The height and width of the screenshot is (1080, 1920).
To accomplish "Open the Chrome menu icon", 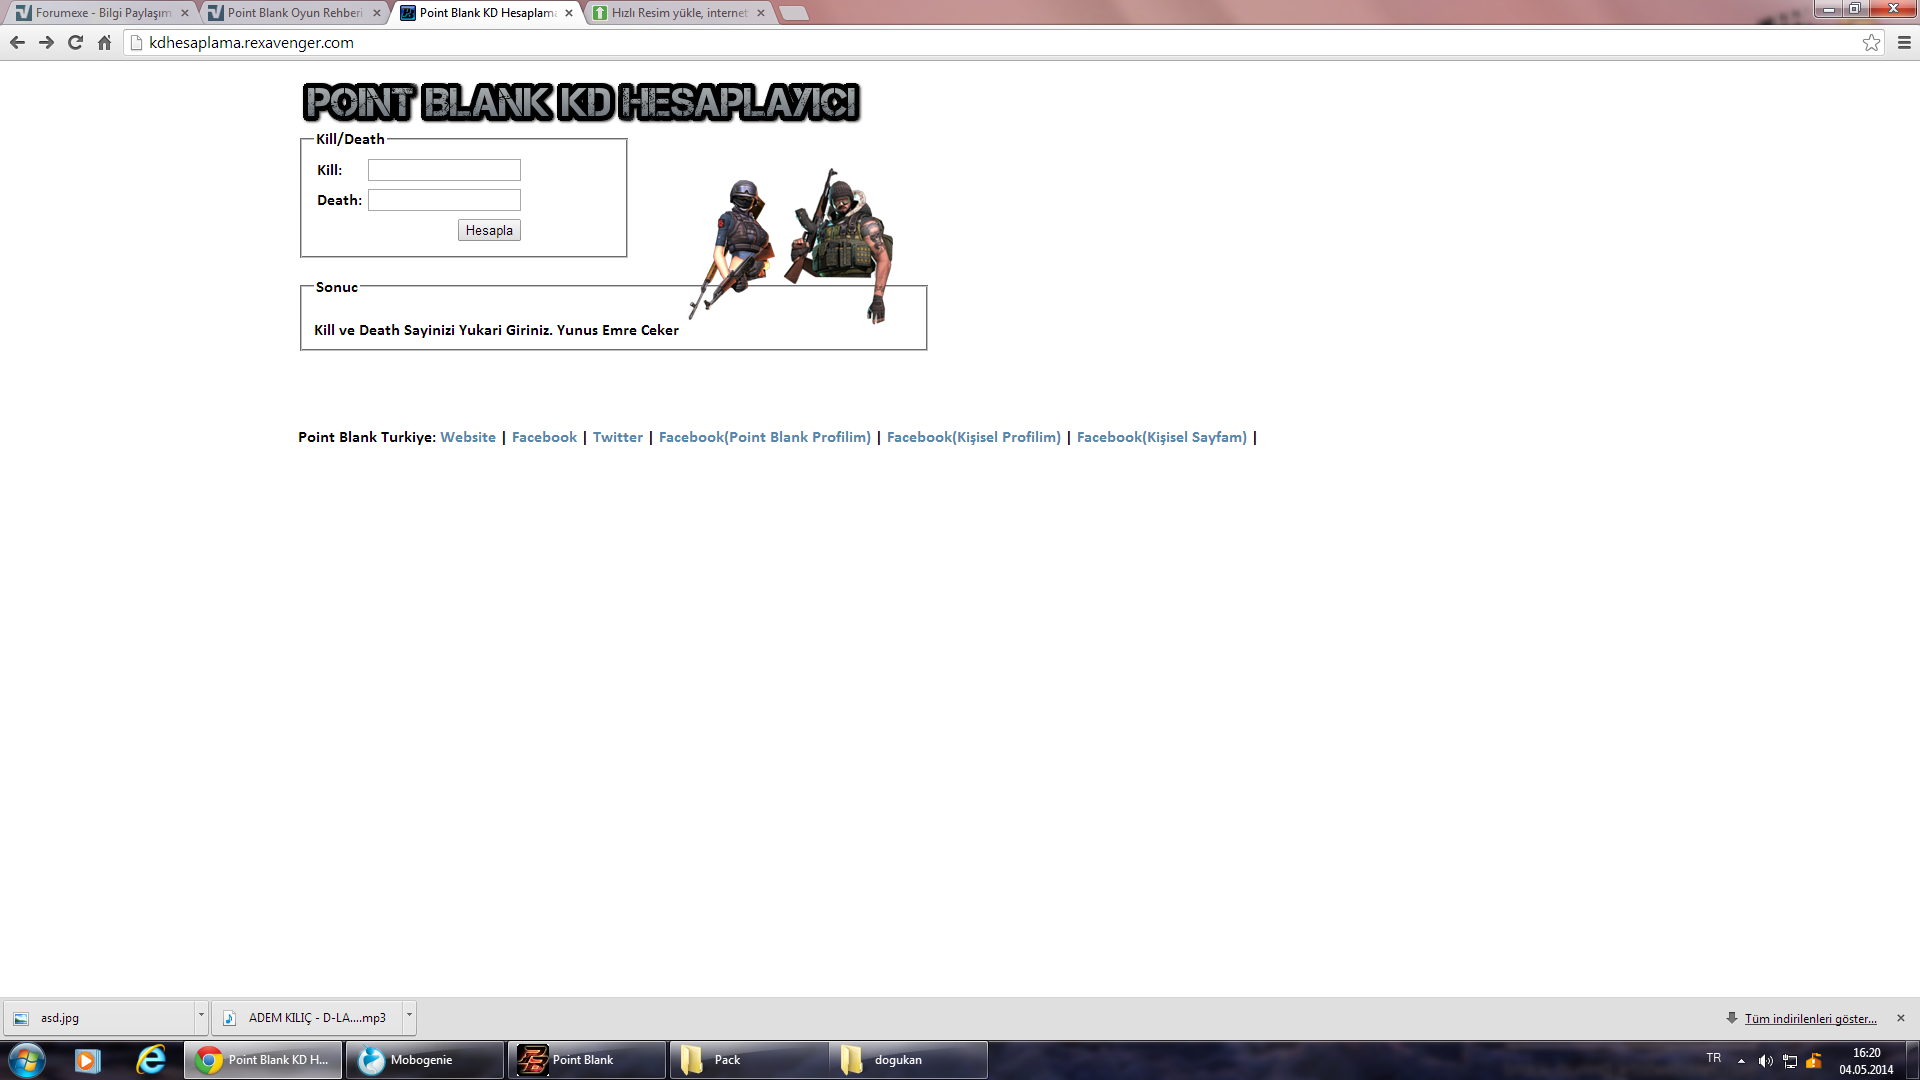I will 1904,43.
